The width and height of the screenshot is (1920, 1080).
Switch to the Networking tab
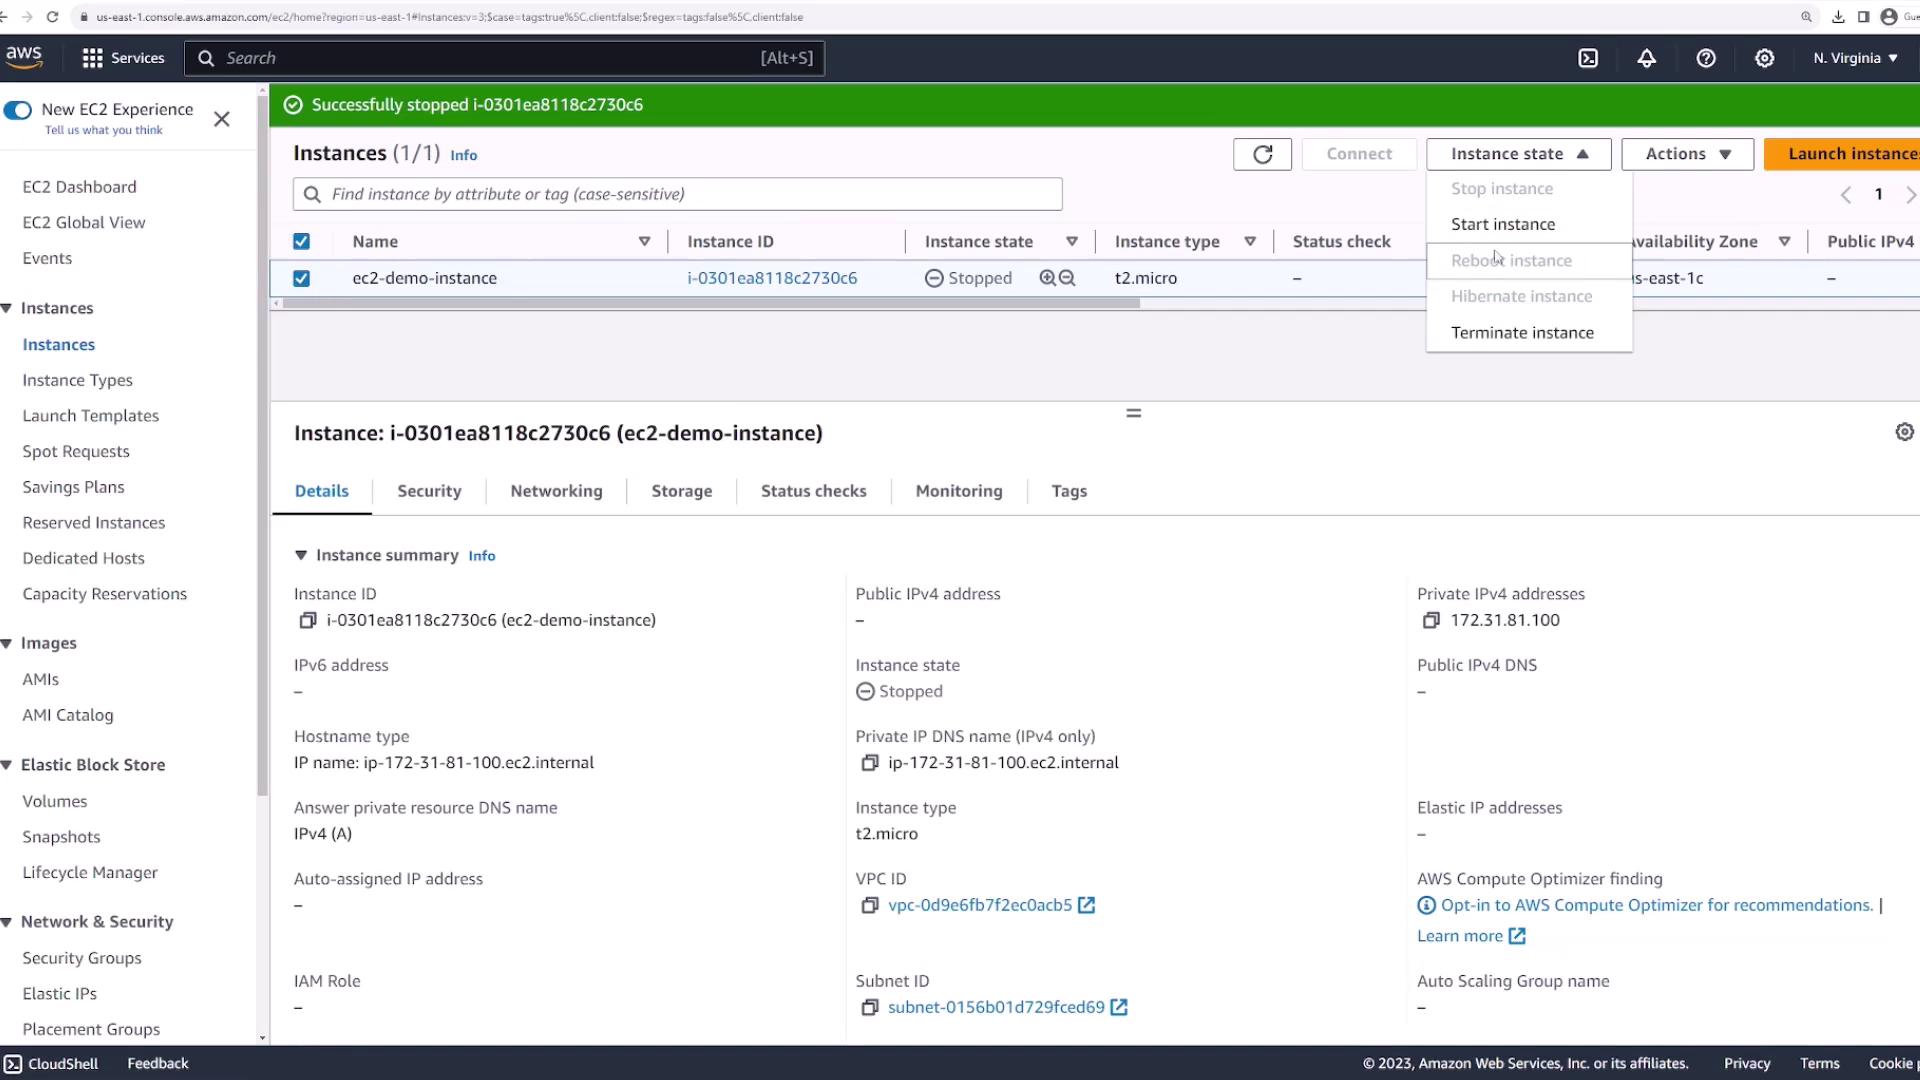[x=556, y=491]
